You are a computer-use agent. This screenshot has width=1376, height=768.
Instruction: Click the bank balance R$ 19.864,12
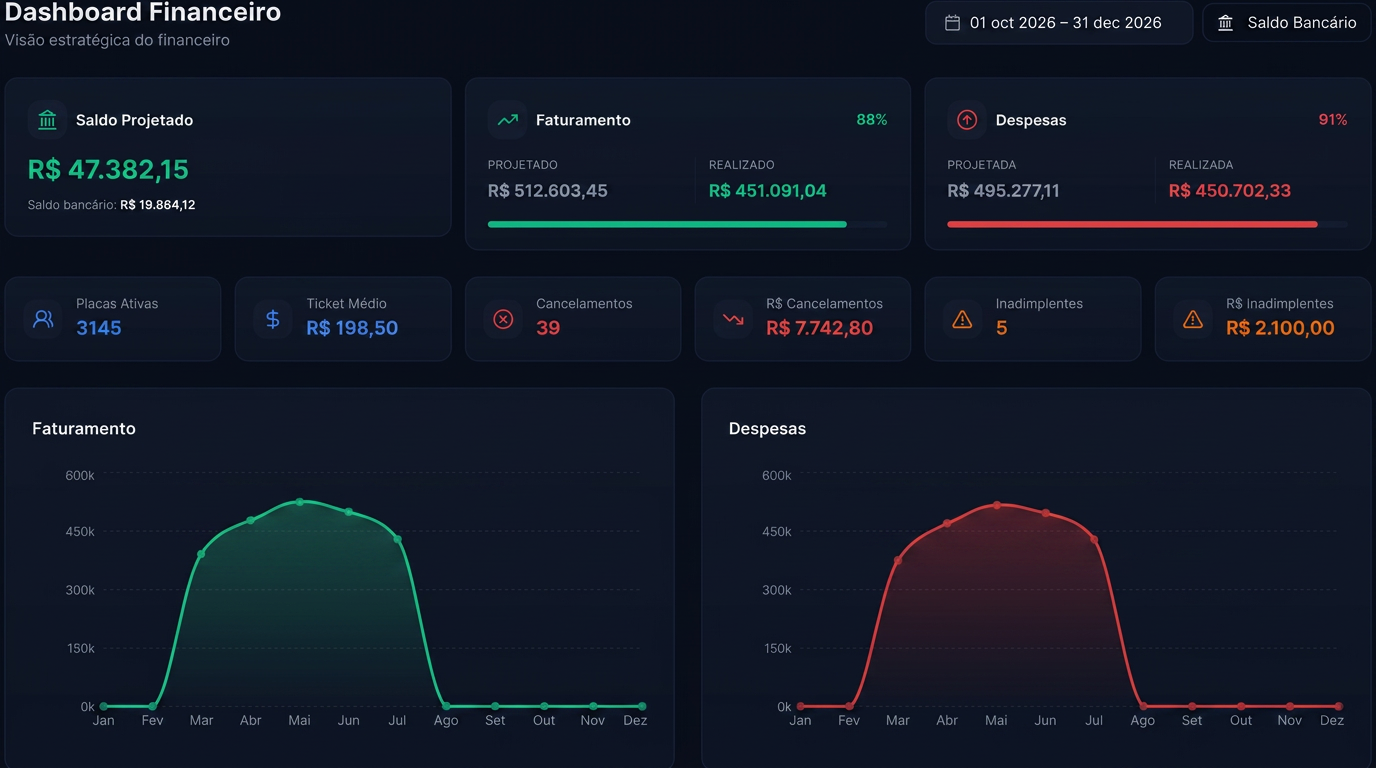pos(158,205)
